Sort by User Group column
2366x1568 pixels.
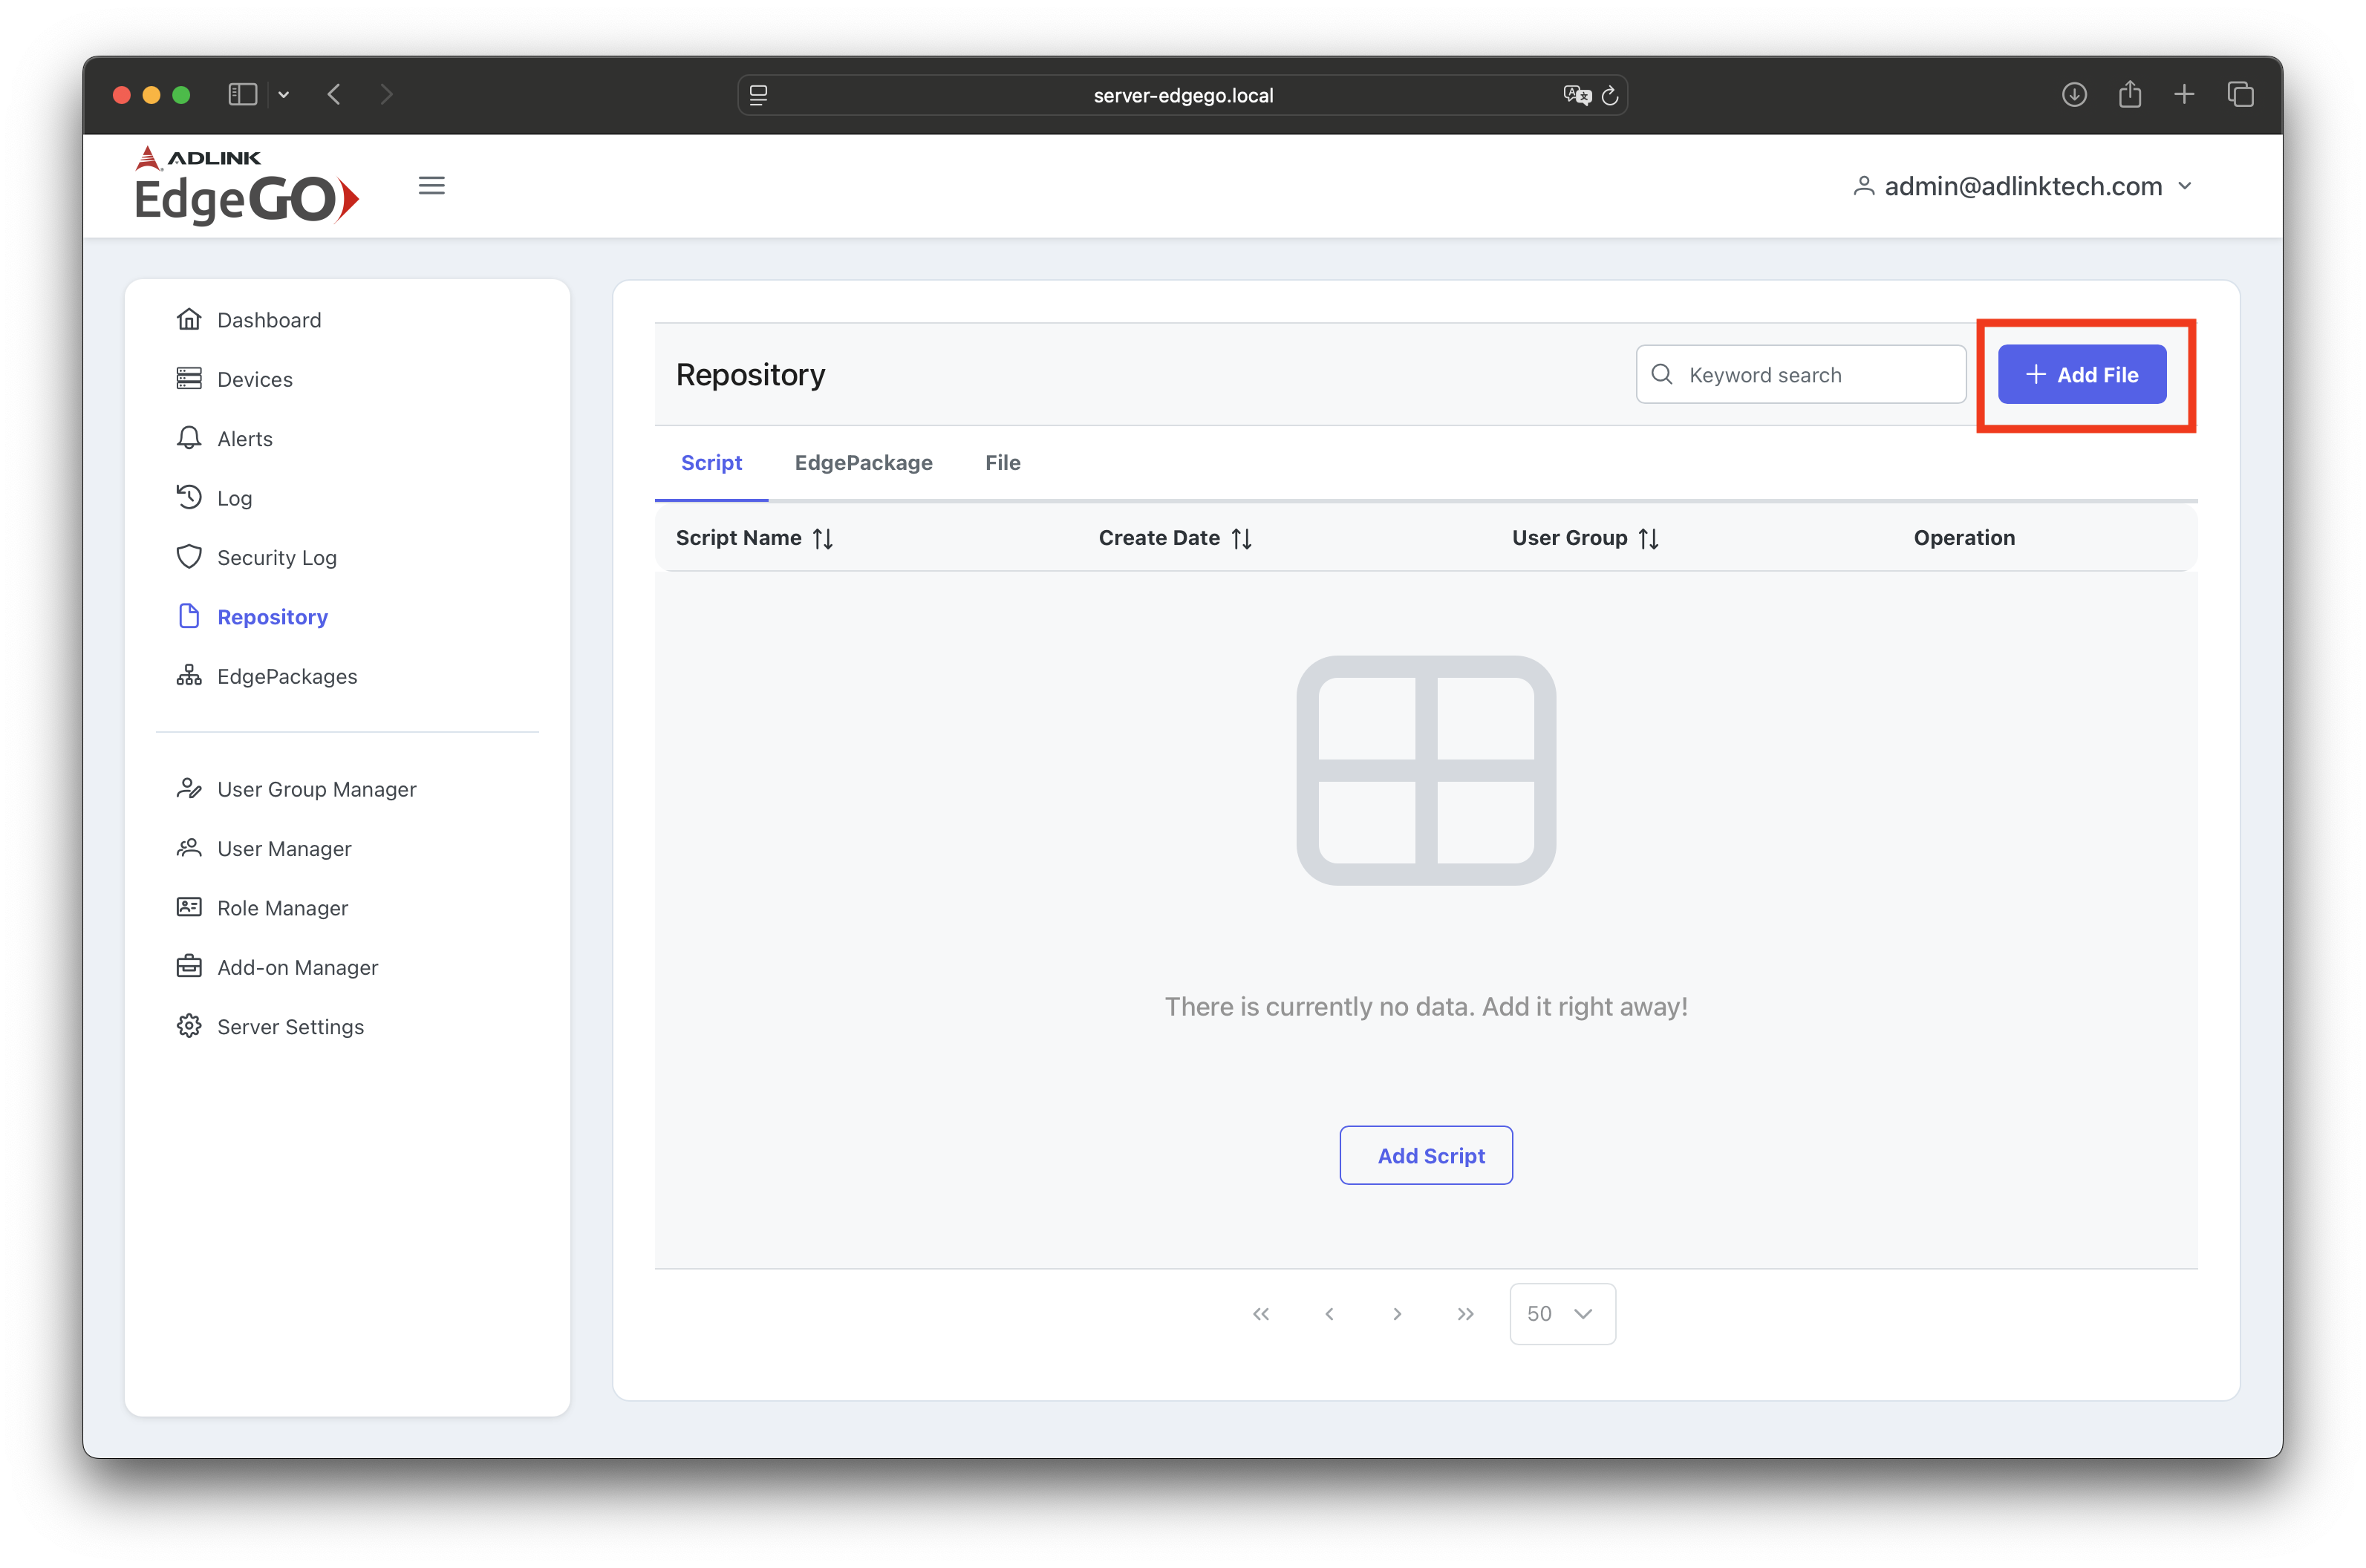click(x=1649, y=539)
